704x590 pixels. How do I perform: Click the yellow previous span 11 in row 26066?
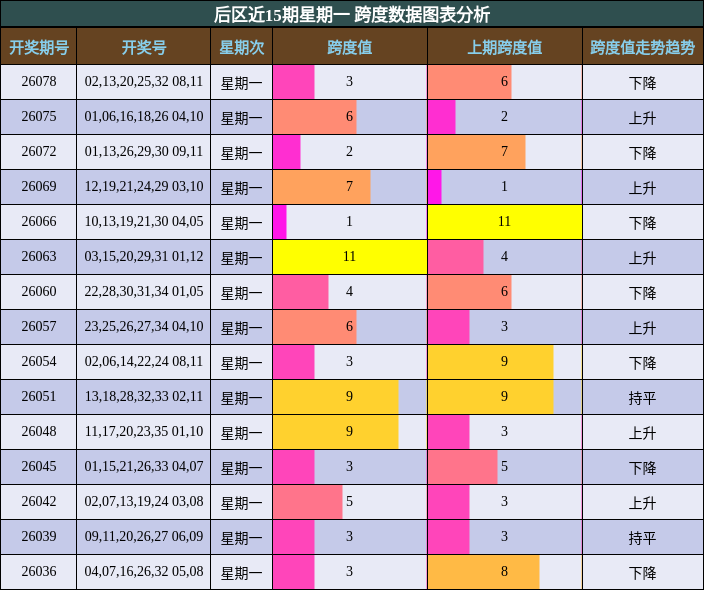[505, 222]
